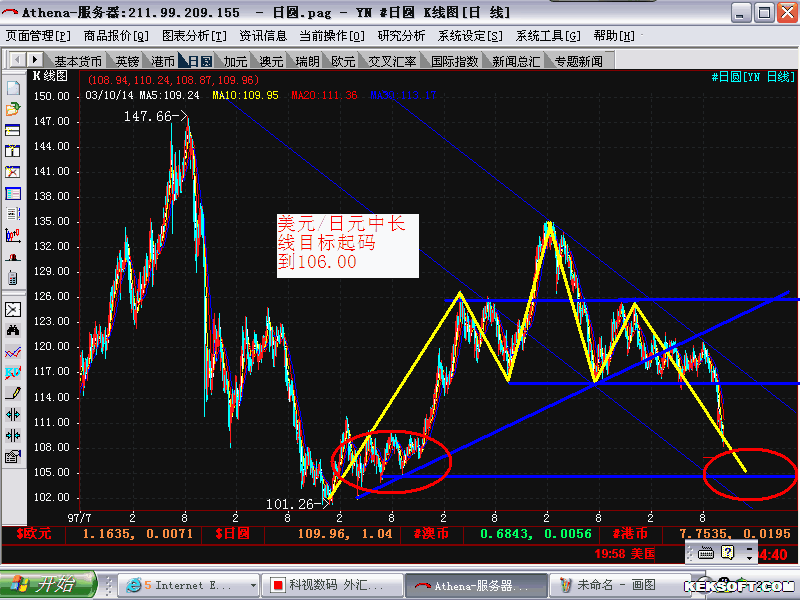
Task: Click the left scroll arrow of the tab strip
Action: (17, 60)
